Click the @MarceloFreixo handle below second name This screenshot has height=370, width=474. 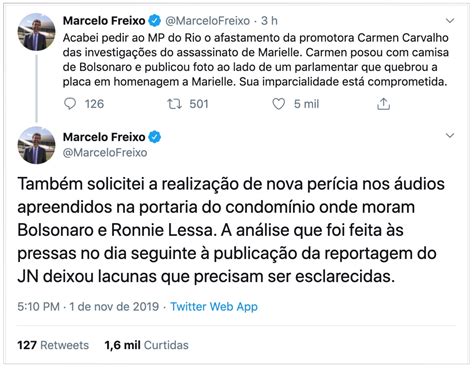tap(105, 152)
